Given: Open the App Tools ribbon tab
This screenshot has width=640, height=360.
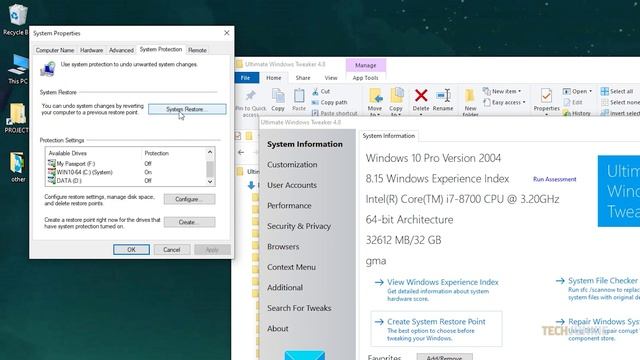Looking at the screenshot, I should (x=366, y=78).
